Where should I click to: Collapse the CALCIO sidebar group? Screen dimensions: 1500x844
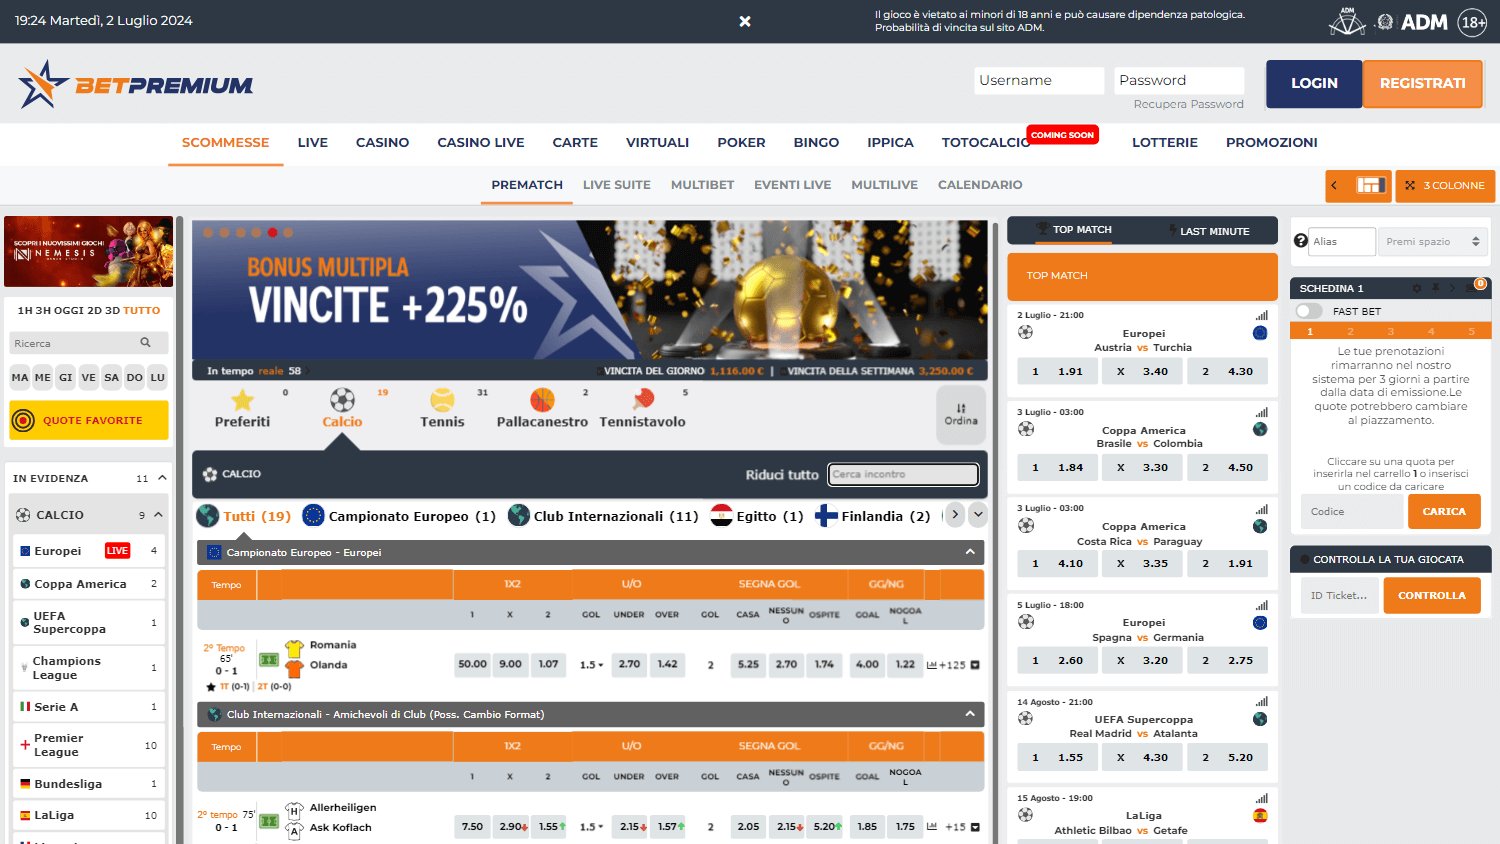pyautogui.click(x=158, y=515)
